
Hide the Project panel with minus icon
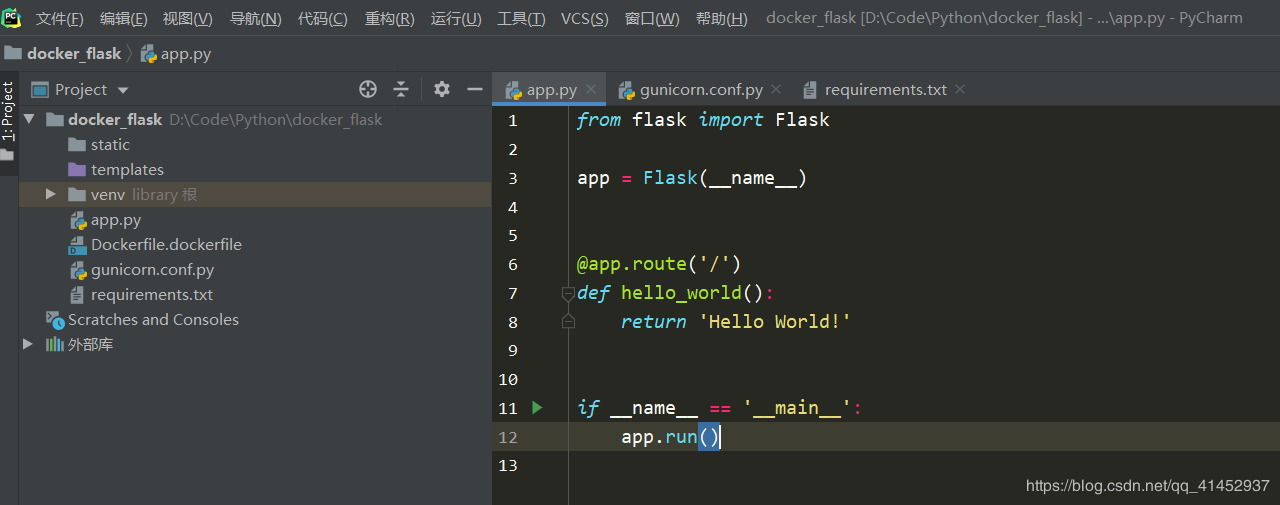[x=474, y=89]
